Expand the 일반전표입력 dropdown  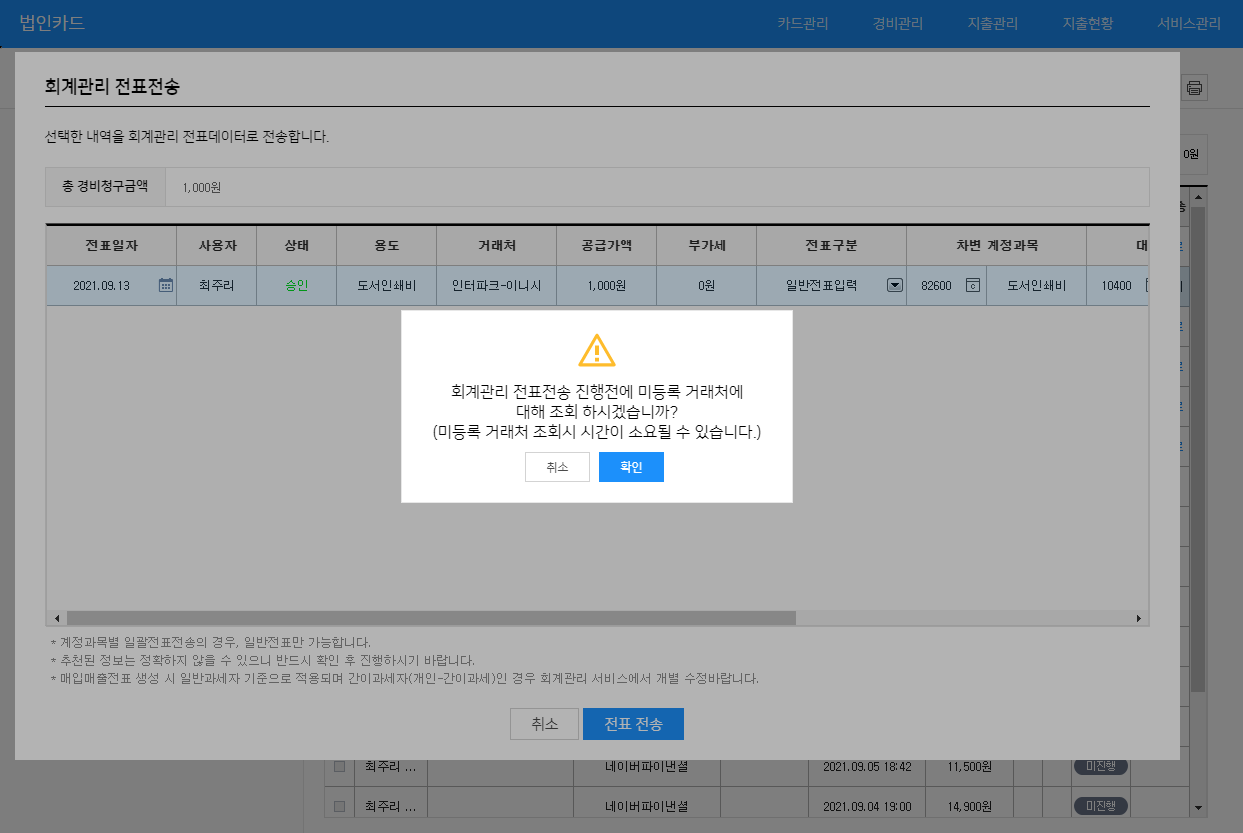pyautogui.click(x=895, y=285)
